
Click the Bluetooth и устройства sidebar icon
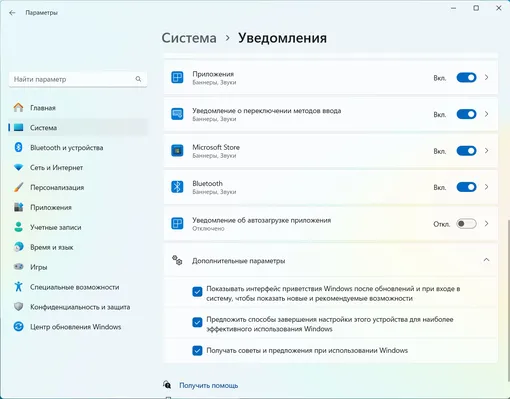pyautogui.click(x=18, y=147)
